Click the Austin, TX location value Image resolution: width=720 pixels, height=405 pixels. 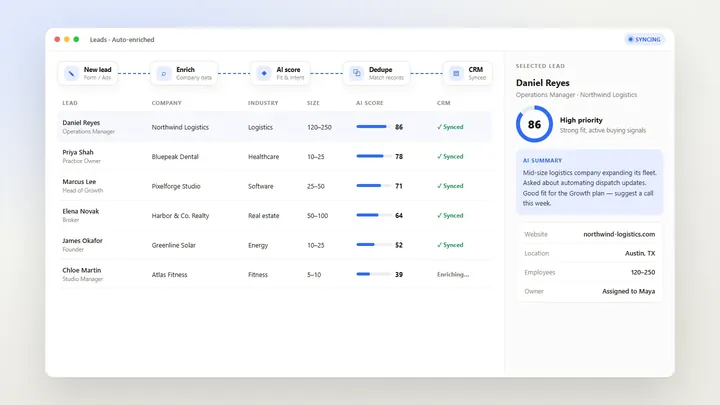tap(640, 253)
